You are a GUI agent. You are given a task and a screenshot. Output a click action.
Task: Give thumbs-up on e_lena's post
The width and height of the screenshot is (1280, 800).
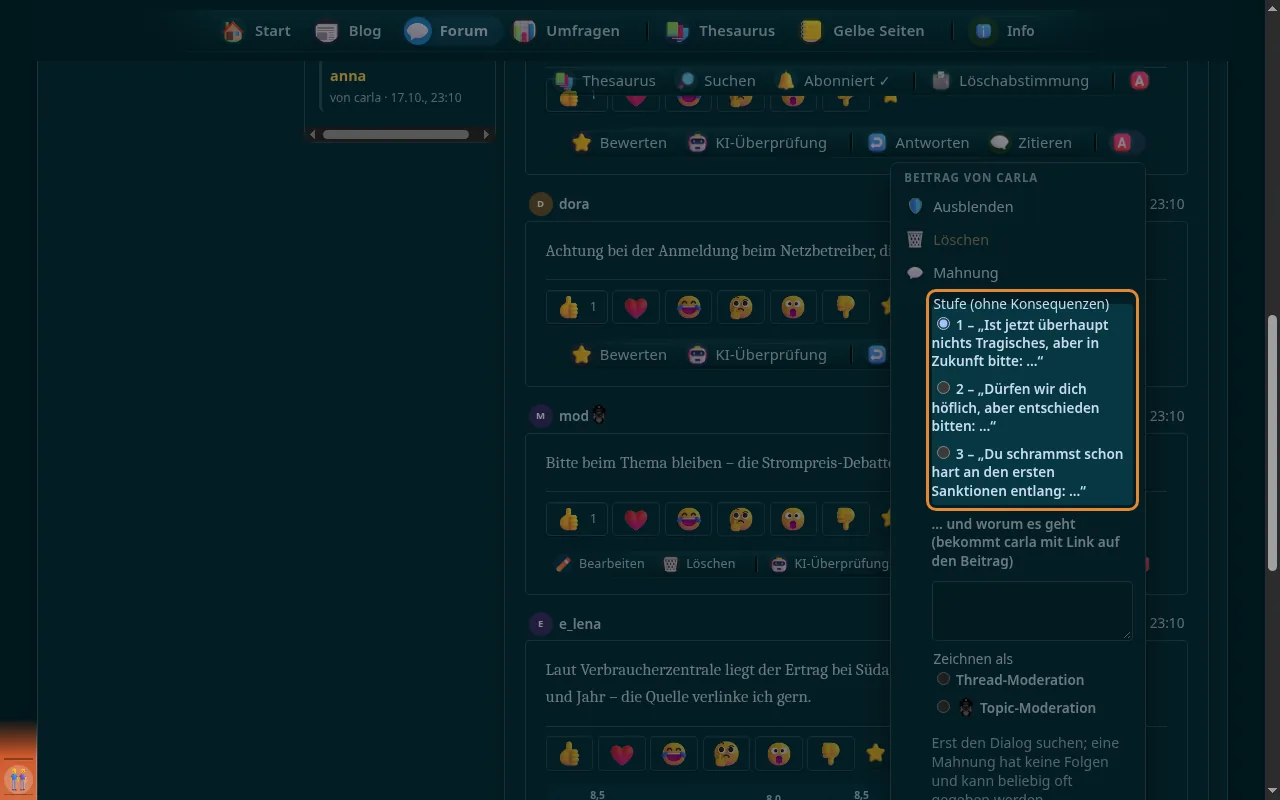tap(570, 753)
